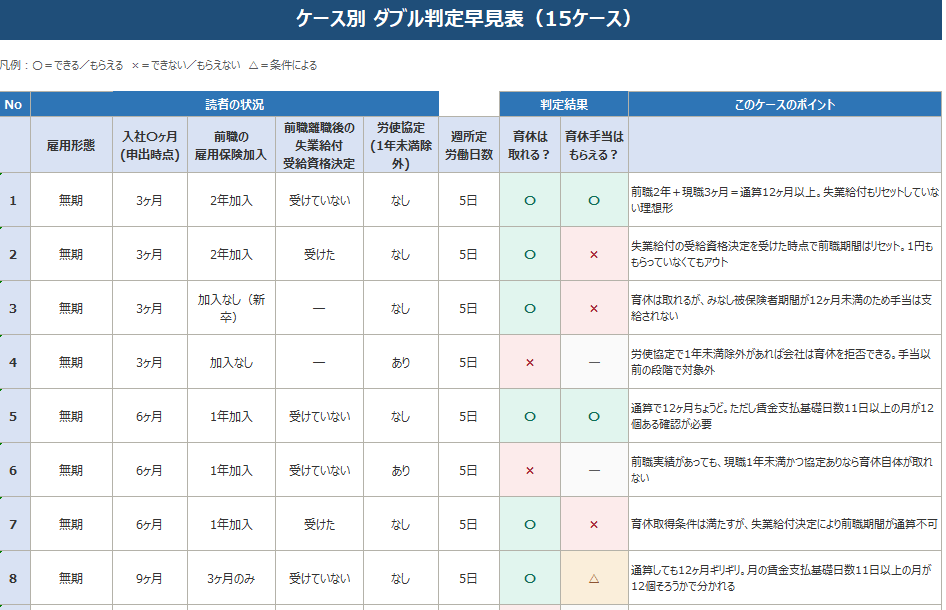Screen dimensions: 946x610
Task: Select row number 1 cell
Action: tap(13, 200)
